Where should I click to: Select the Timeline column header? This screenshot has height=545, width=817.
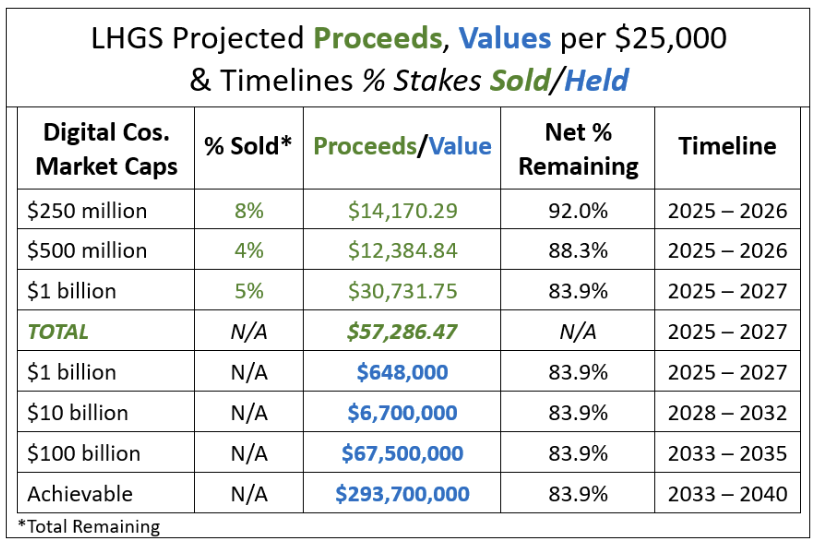(x=727, y=146)
